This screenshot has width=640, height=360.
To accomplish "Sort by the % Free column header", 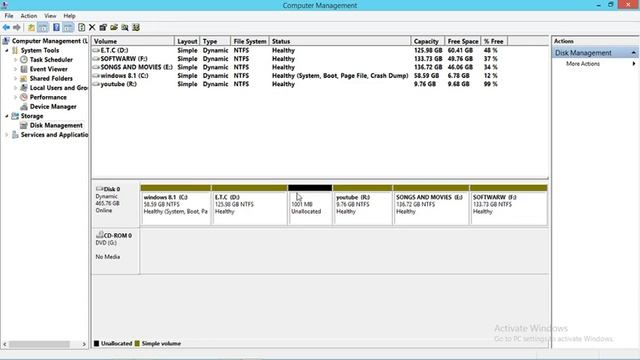I will 494,41.
